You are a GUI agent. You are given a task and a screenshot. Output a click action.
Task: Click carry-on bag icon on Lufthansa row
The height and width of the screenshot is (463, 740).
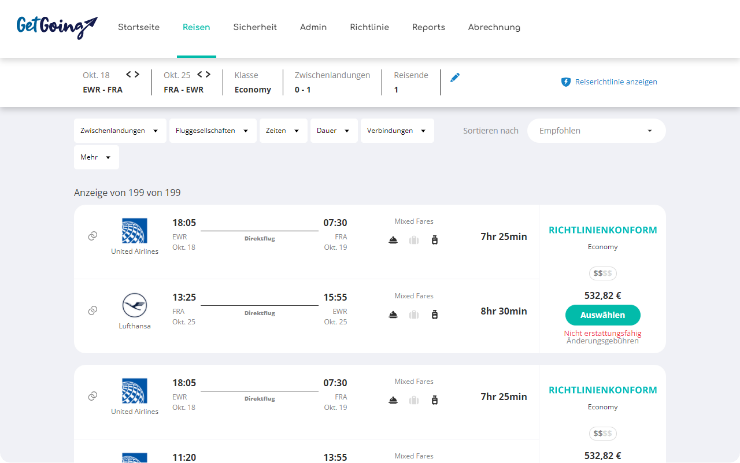point(435,315)
